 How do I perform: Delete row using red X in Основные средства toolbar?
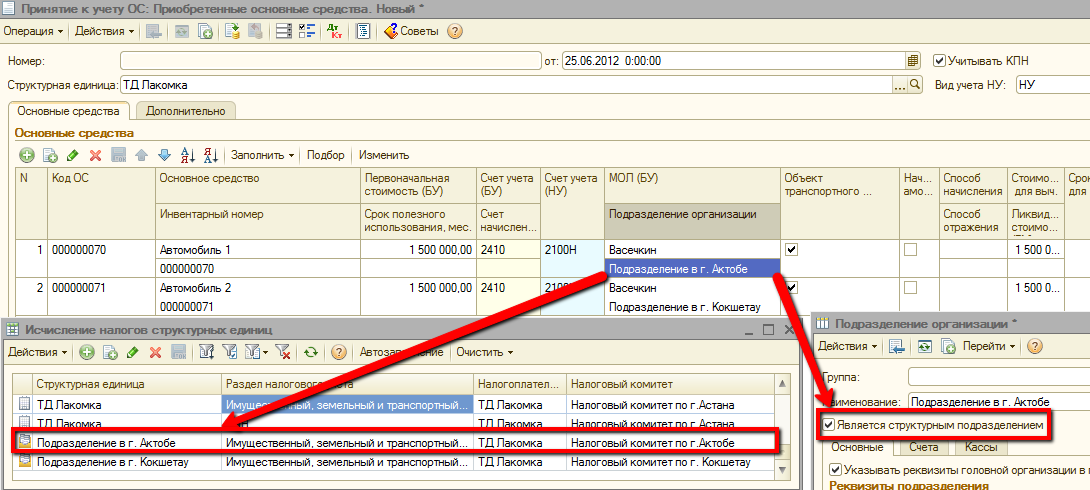pyautogui.click(x=96, y=155)
